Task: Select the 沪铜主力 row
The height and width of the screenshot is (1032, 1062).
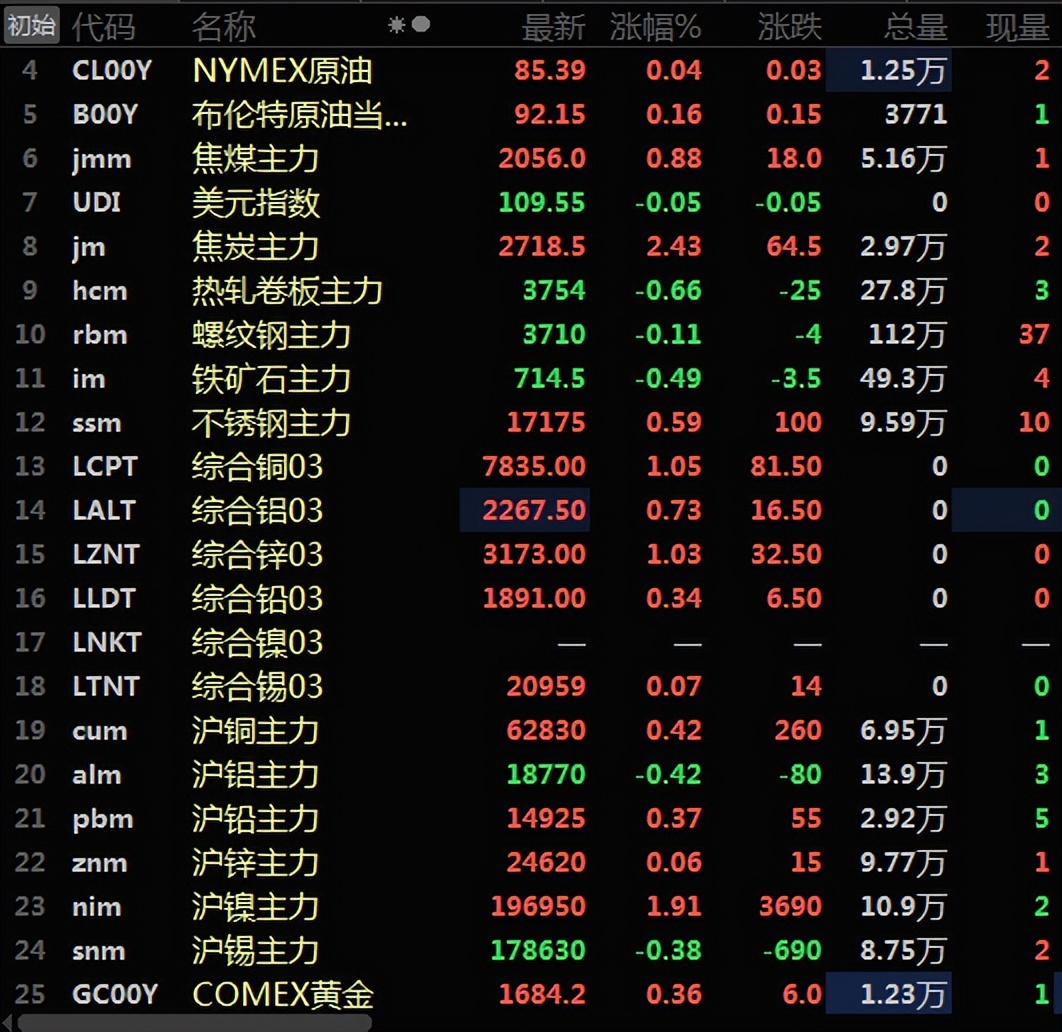Action: pyautogui.click(x=531, y=730)
